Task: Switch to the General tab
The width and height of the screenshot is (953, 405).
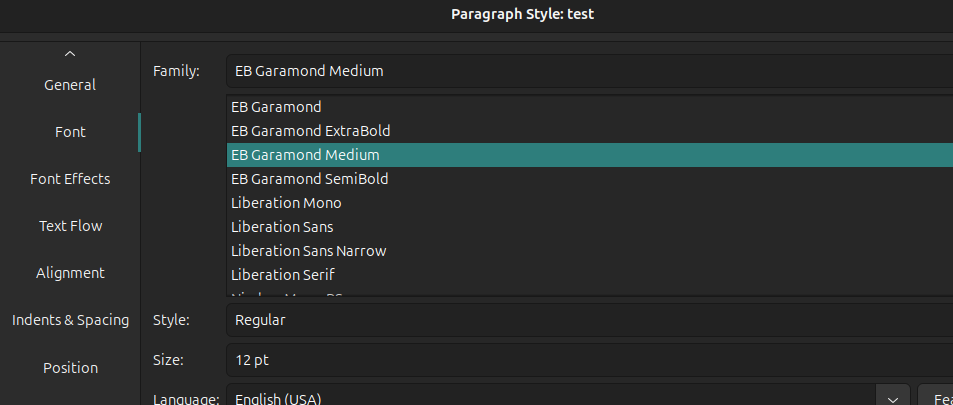Action: (x=70, y=85)
